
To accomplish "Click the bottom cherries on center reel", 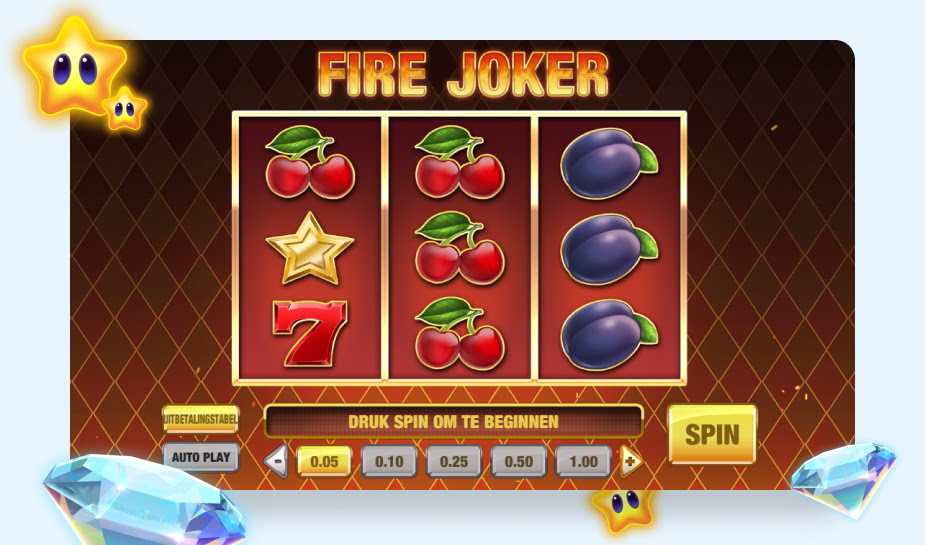I will point(460,333).
